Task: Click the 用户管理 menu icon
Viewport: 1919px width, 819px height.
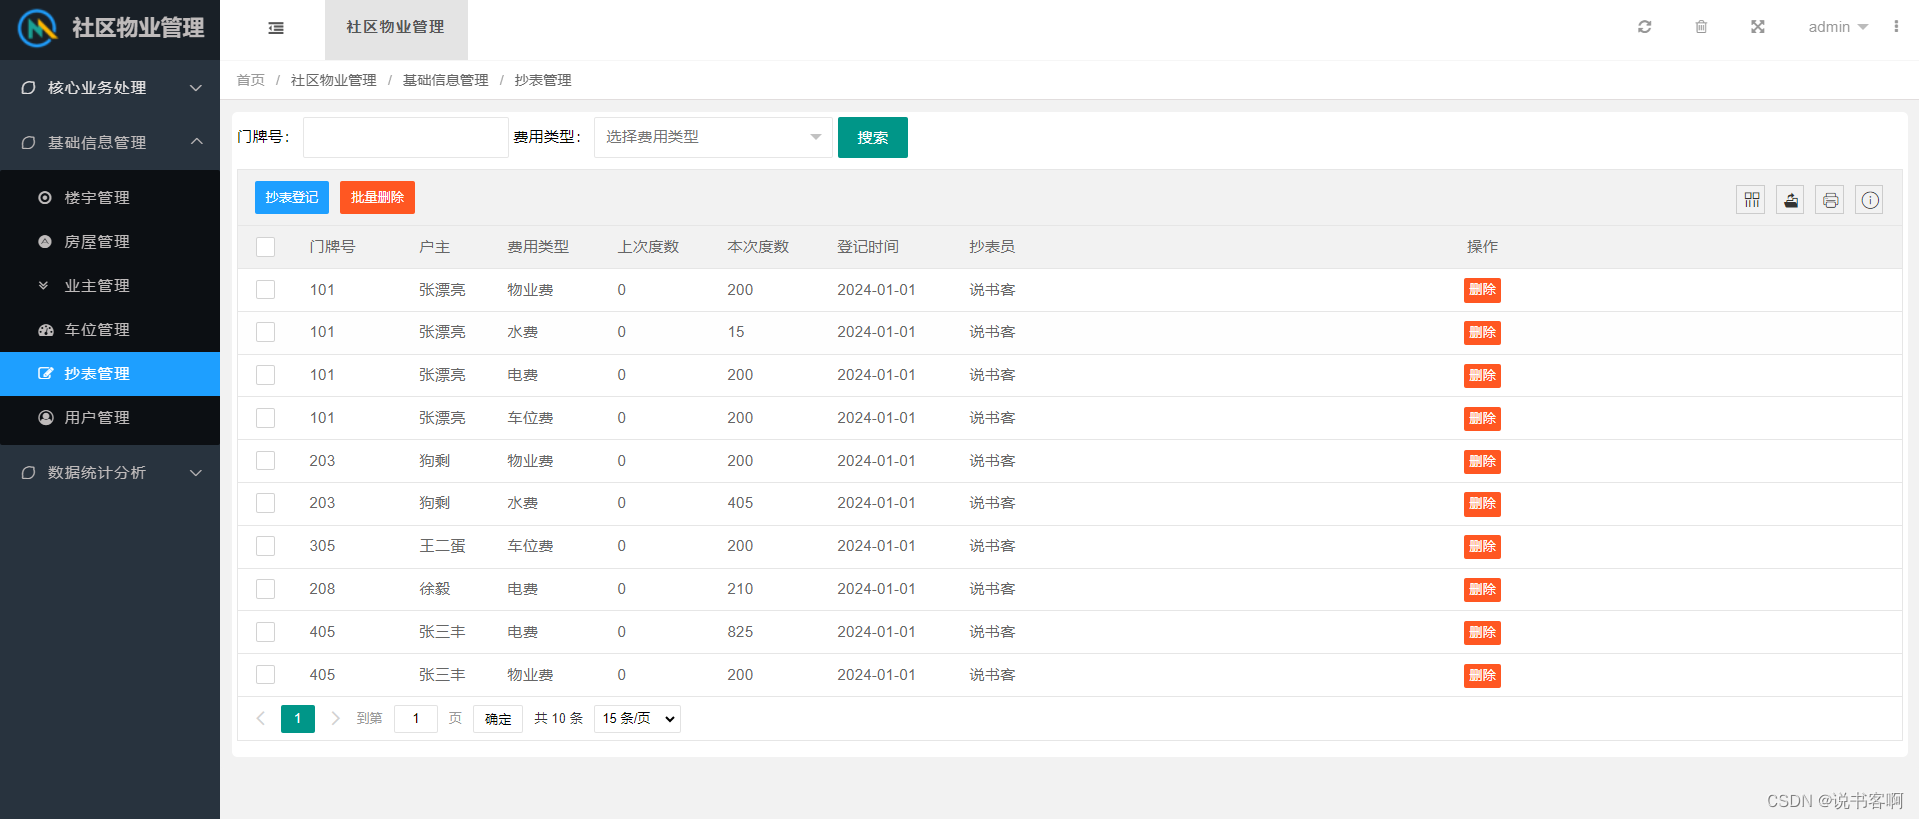Action: click(45, 418)
